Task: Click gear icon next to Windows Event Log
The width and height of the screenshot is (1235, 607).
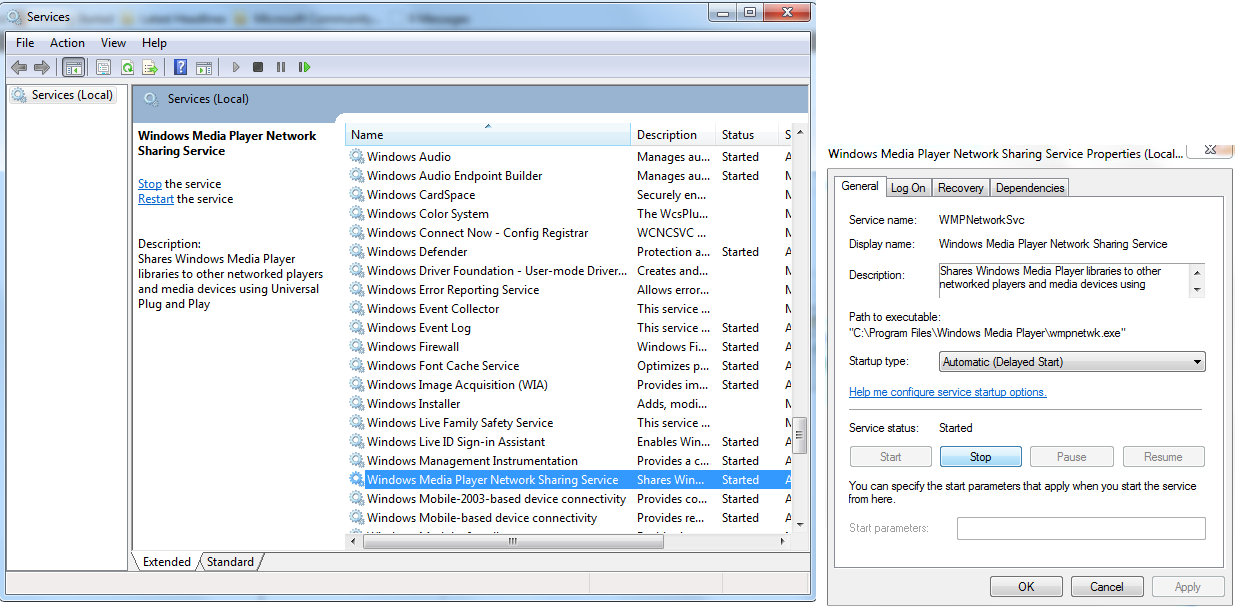Action: (x=356, y=327)
